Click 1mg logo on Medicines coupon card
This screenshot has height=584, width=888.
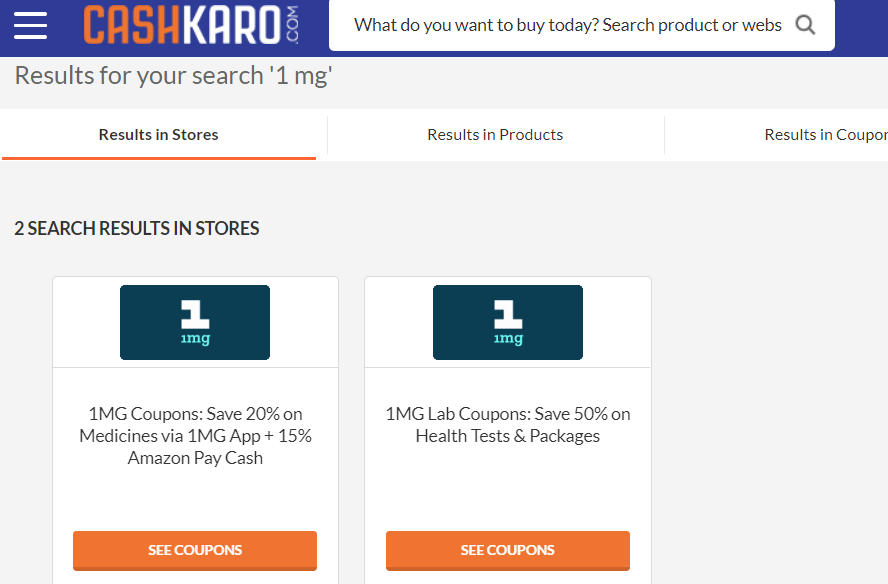click(x=195, y=322)
